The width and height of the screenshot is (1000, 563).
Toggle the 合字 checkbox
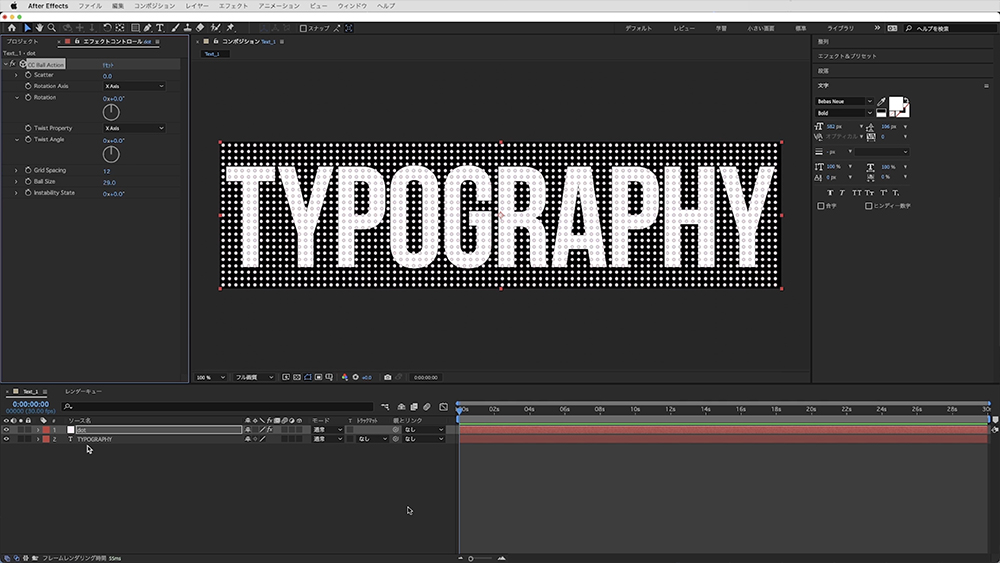click(x=821, y=205)
